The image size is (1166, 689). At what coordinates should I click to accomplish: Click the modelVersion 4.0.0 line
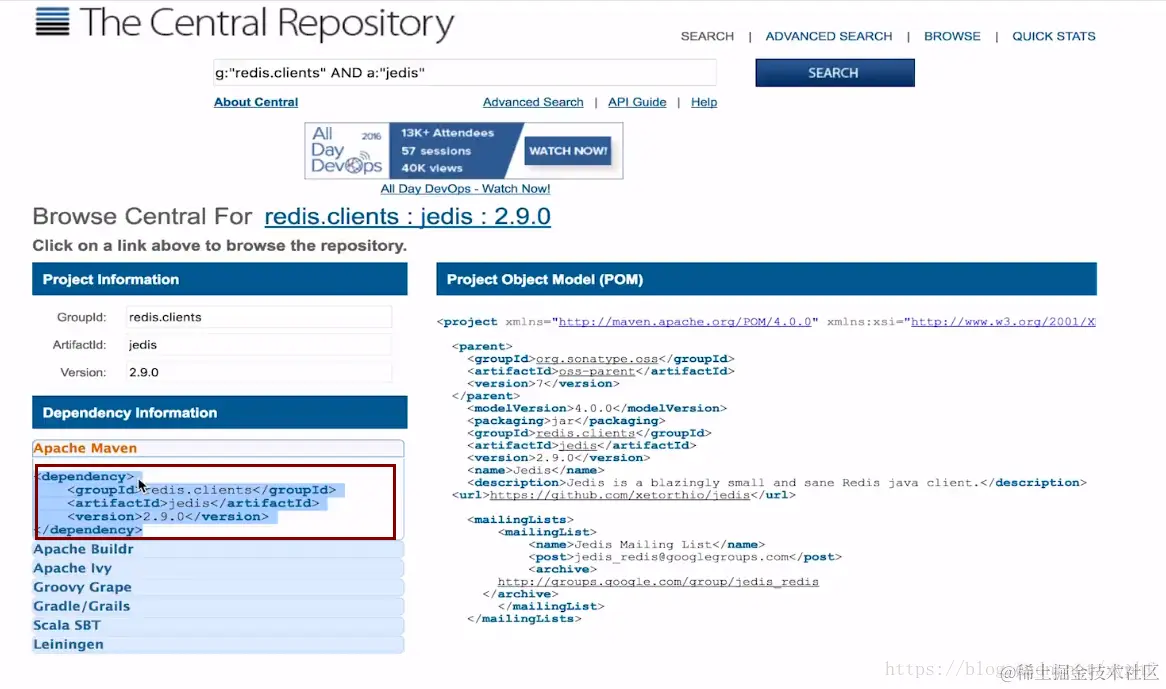pyautogui.click(x=596, y=408)
